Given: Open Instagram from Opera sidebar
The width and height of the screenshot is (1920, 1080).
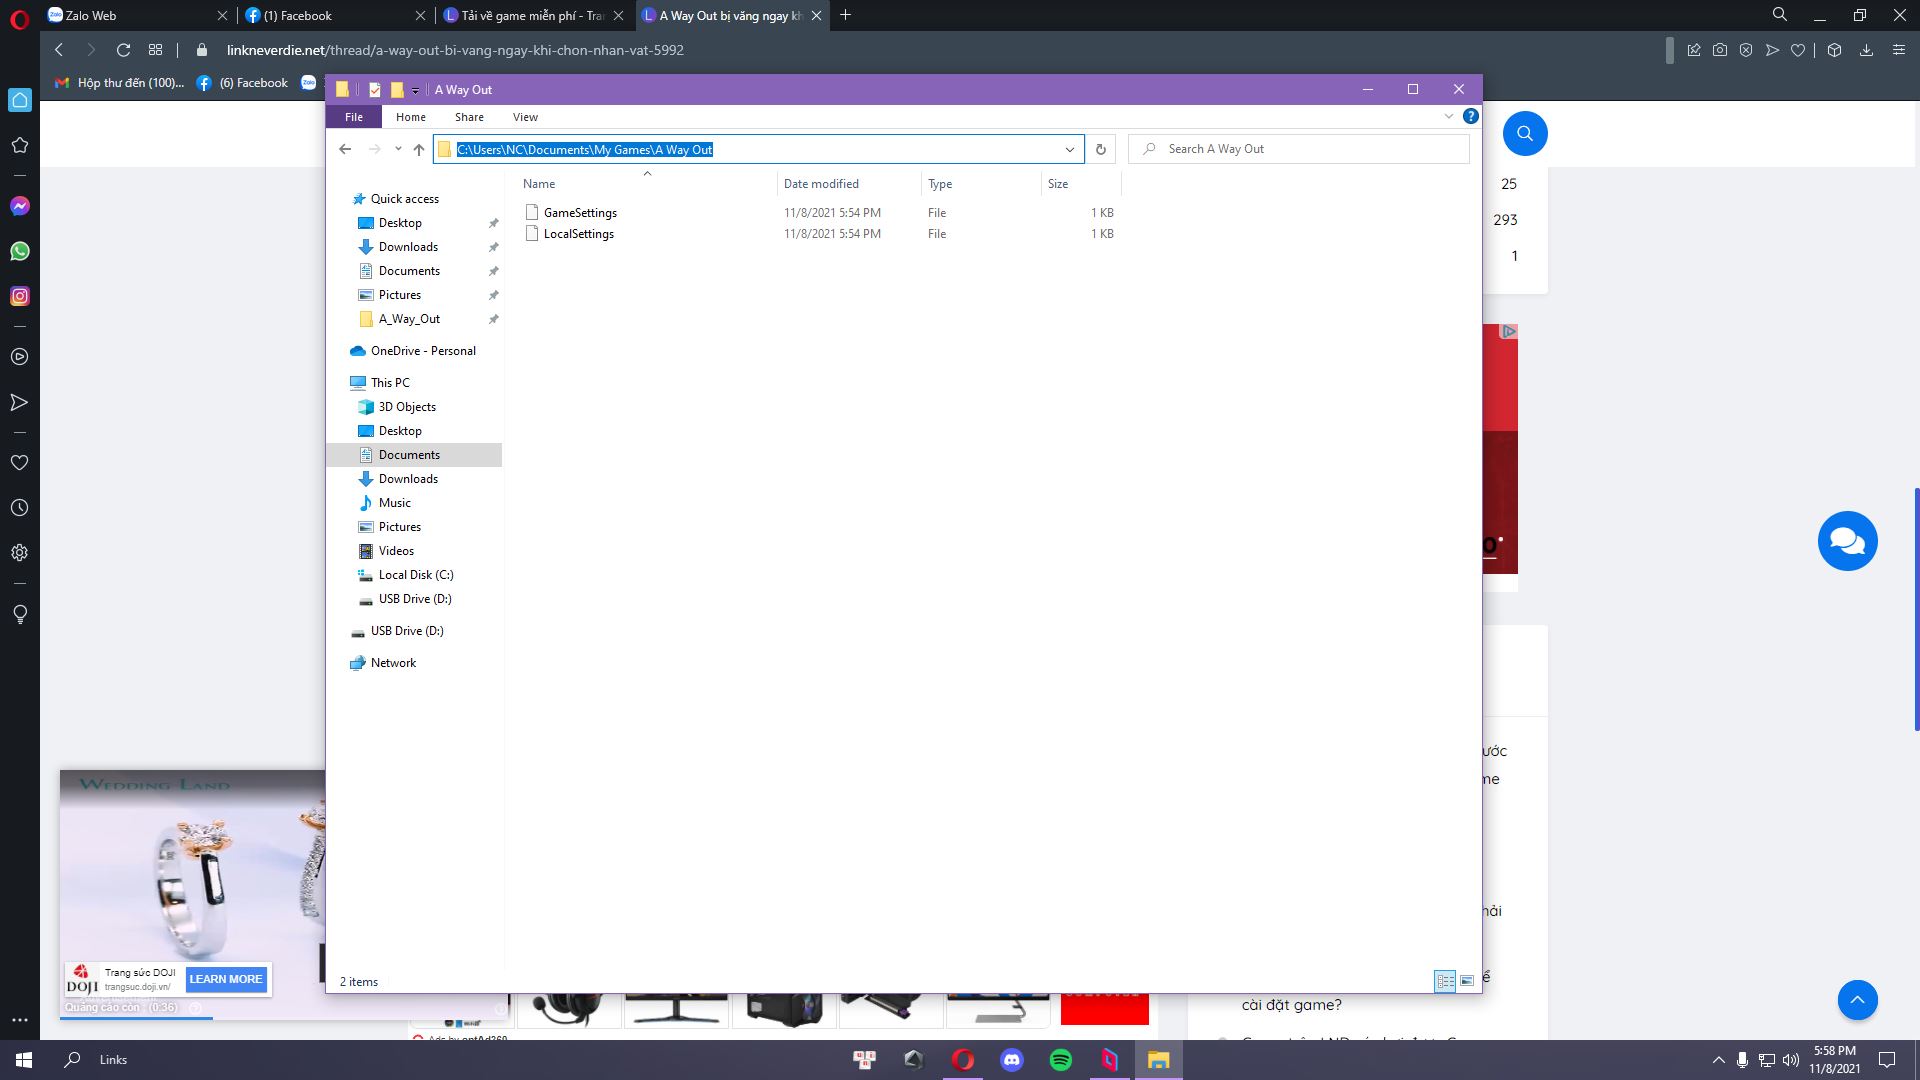Looking at the screenshot, I should tap(19, 296).
